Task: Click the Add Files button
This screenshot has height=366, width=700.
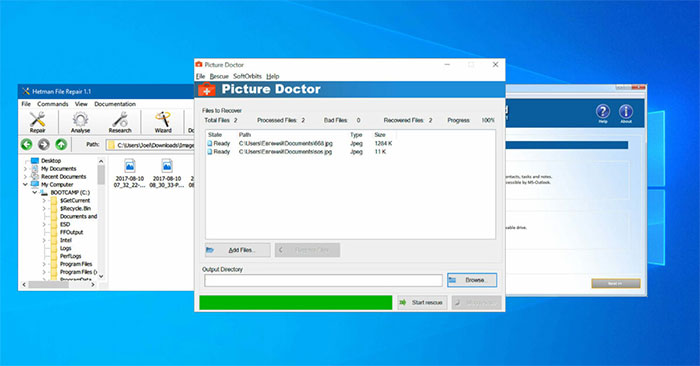Action: (x=238, y=250)
